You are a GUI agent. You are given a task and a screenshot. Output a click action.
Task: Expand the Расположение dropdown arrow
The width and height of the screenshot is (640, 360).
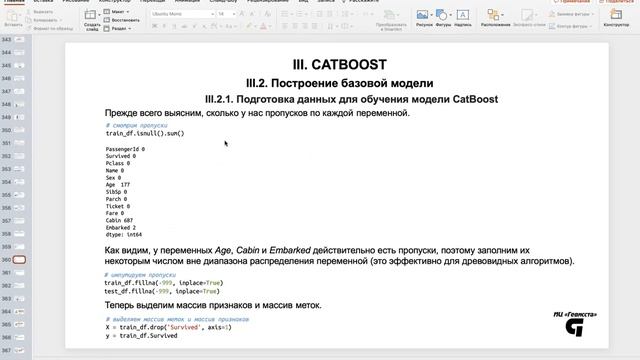[x=502, y=15]
